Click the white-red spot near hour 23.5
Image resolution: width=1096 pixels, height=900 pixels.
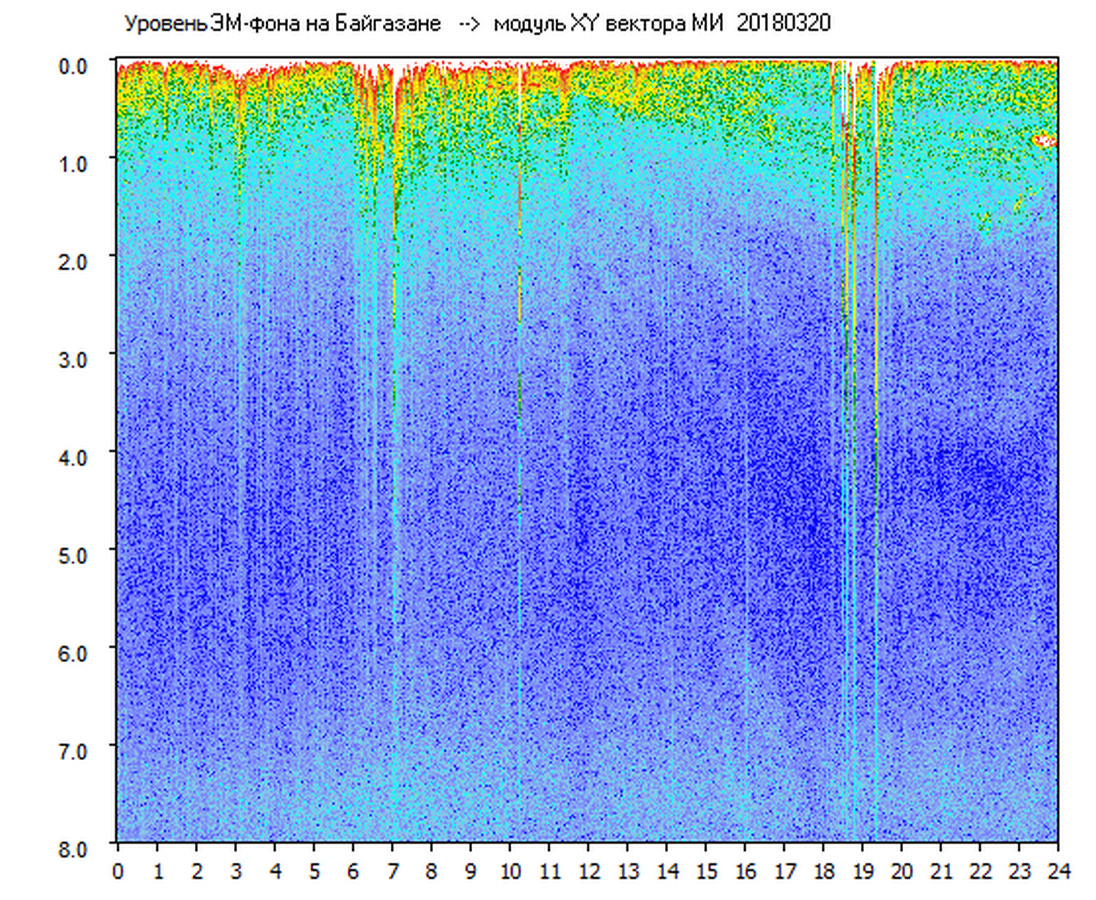1044,141
